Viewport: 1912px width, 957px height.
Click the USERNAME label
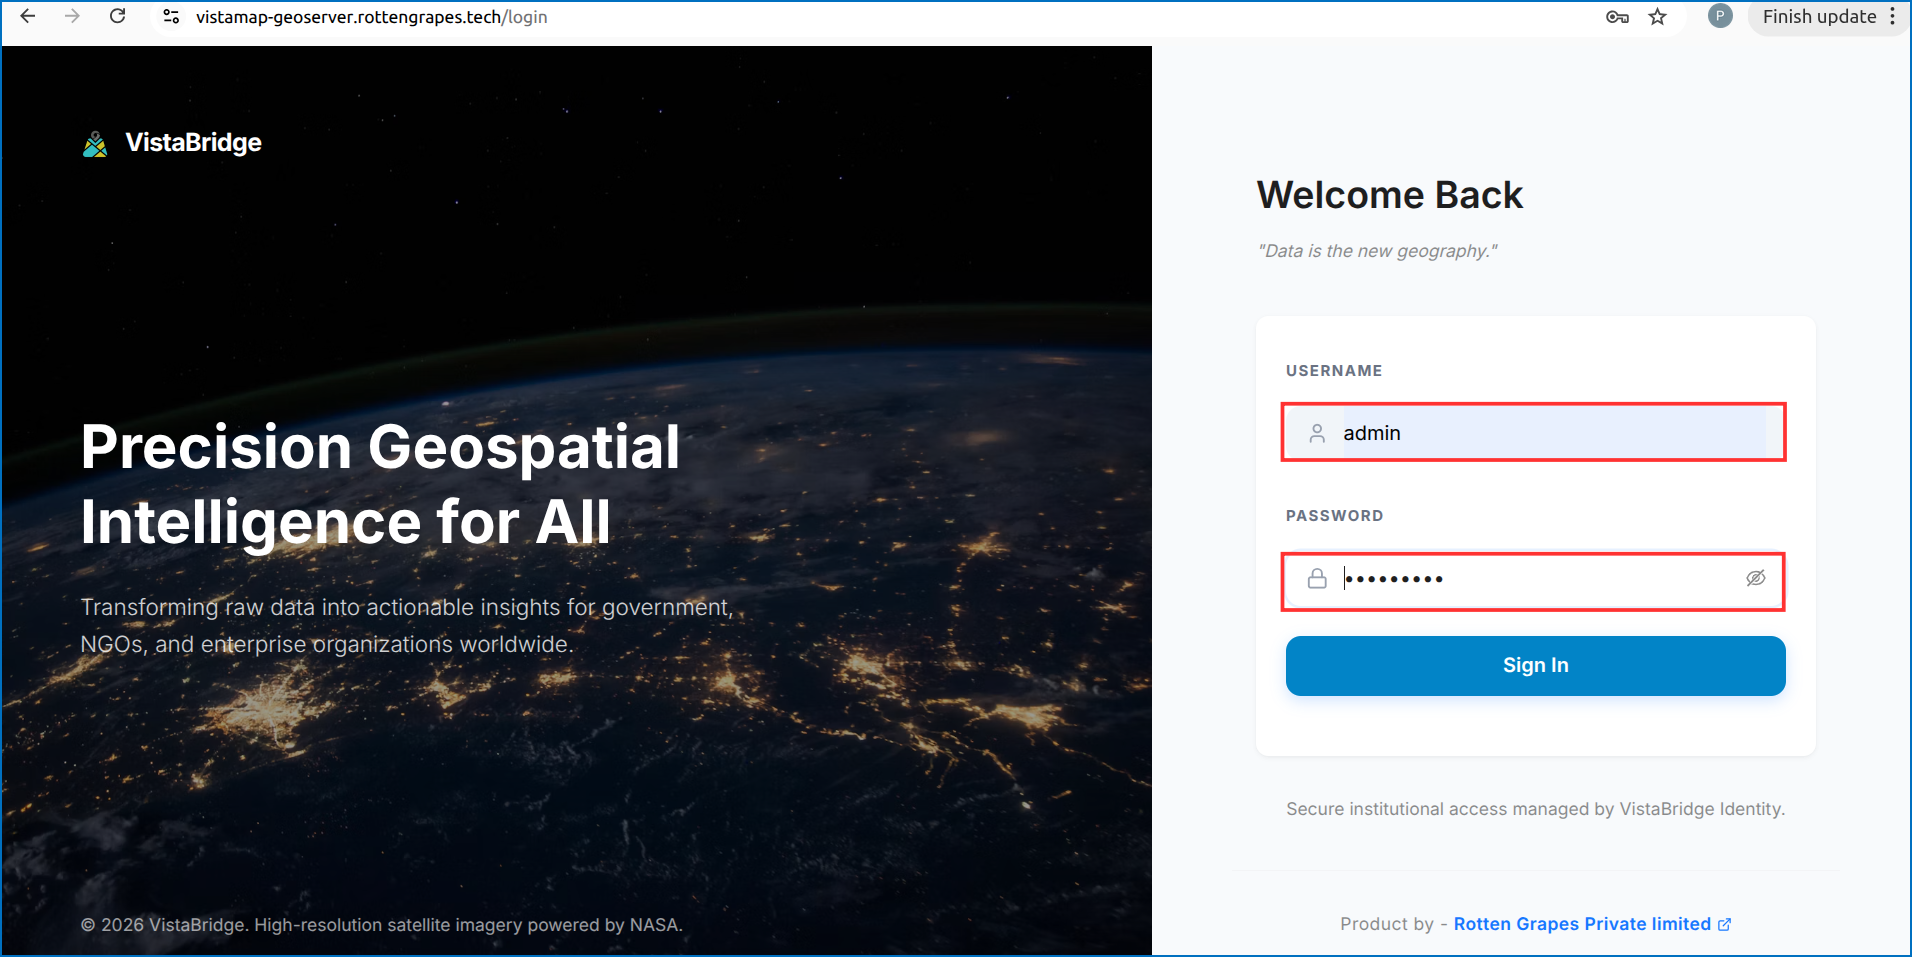click(x=1334, y=371)
